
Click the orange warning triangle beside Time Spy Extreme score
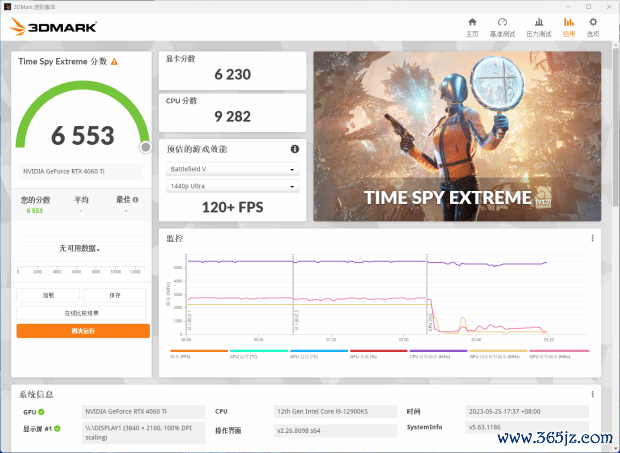114,62
